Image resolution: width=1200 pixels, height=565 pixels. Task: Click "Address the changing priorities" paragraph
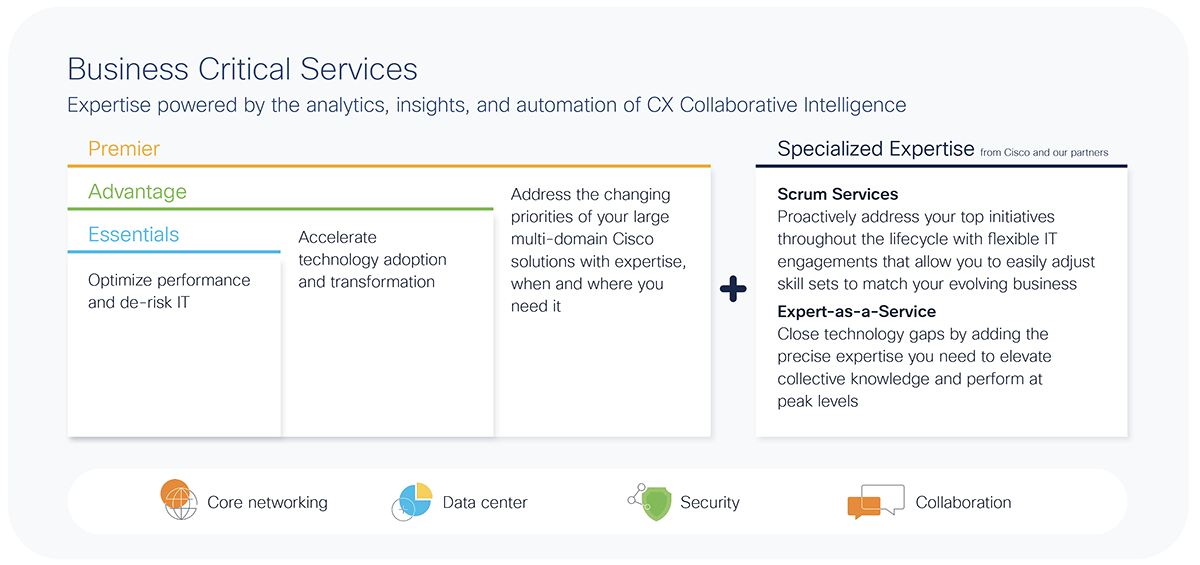click(598, 250)
